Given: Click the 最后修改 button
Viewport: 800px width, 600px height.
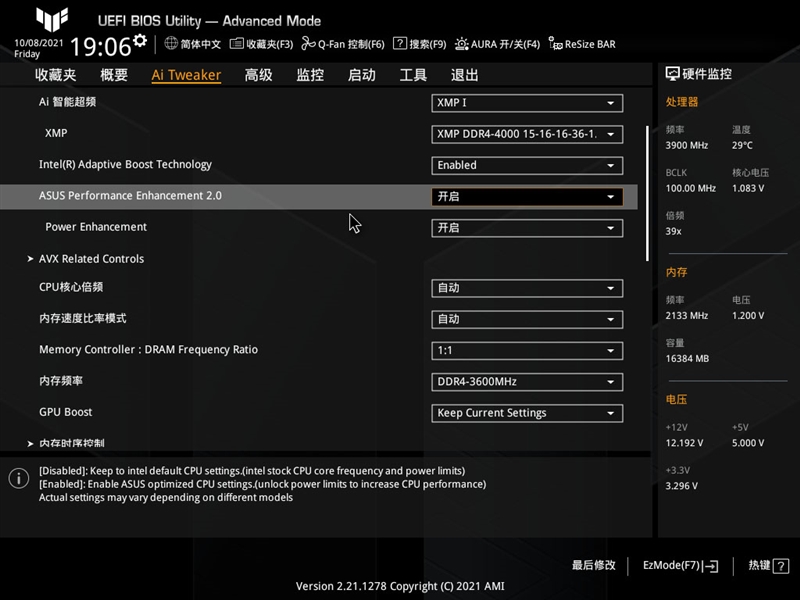Looking at the screenshot, I should (593, 565).
